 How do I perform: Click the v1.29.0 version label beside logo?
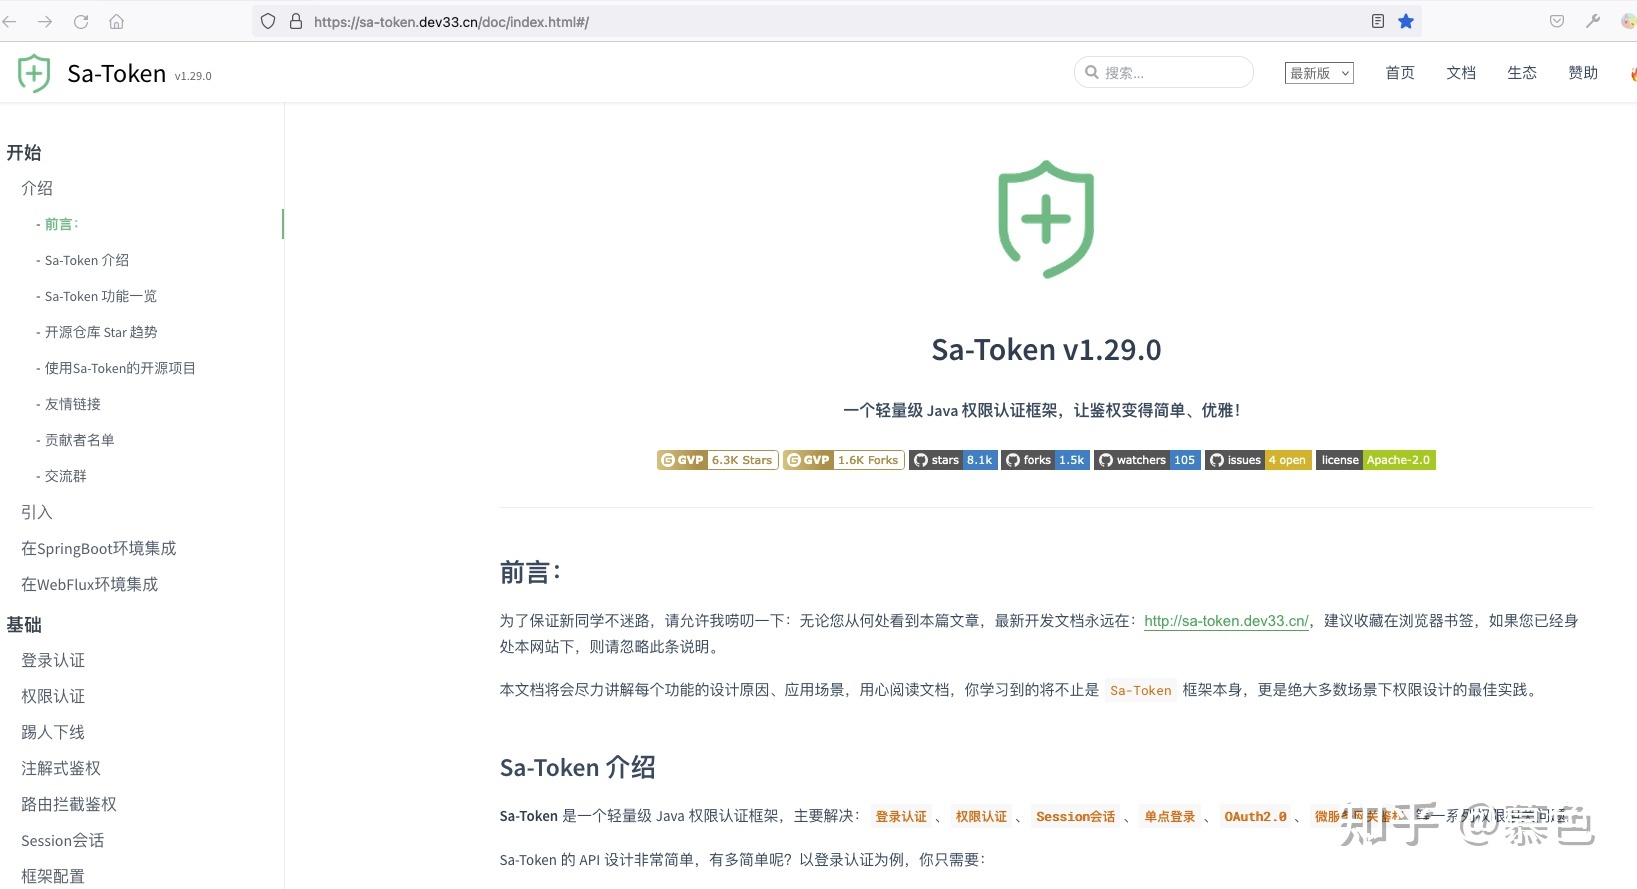click(193, 76)
